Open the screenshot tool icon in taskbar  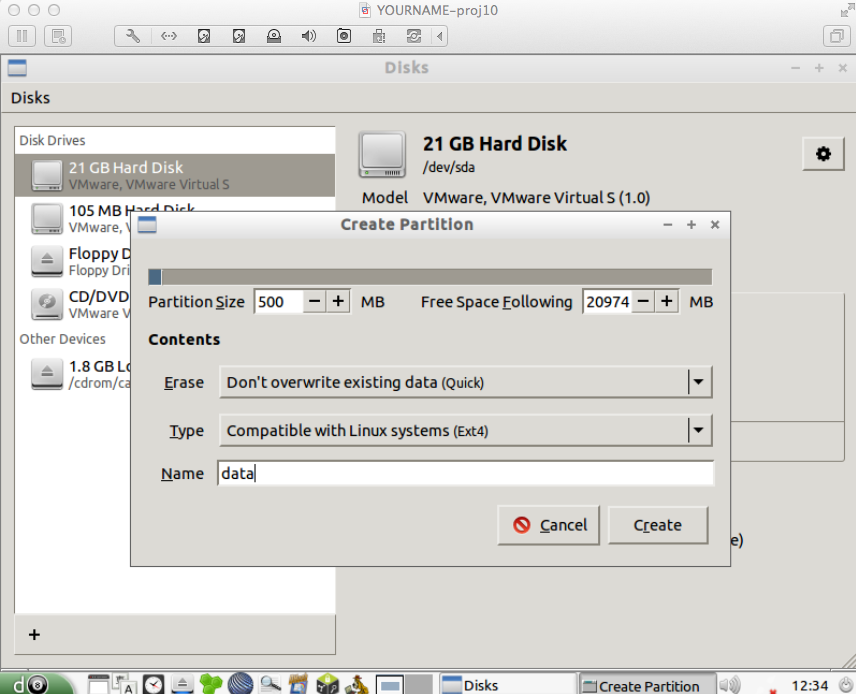(x=299, y=684)
